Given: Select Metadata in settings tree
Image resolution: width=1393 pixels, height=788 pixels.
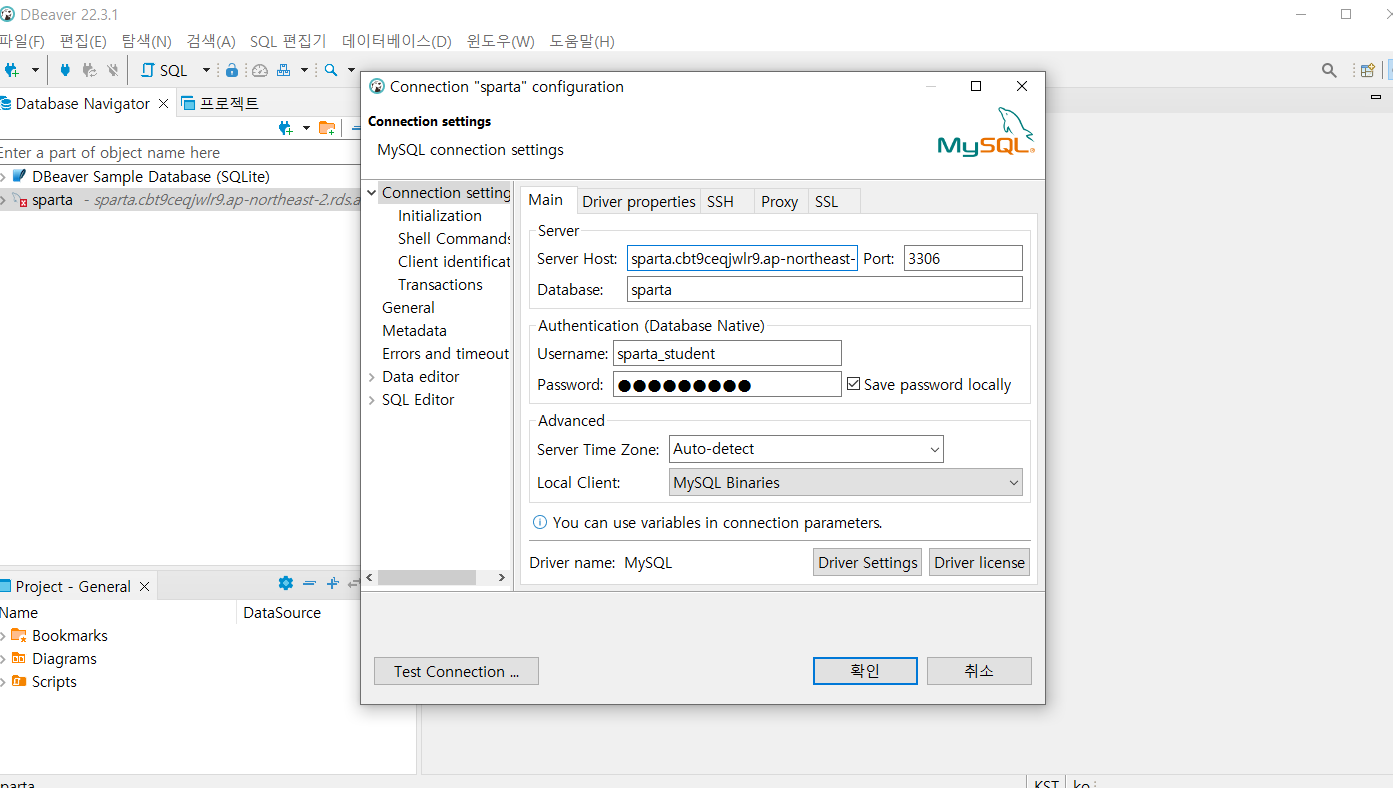Looking at the screenshot, I should coord(414,330).
